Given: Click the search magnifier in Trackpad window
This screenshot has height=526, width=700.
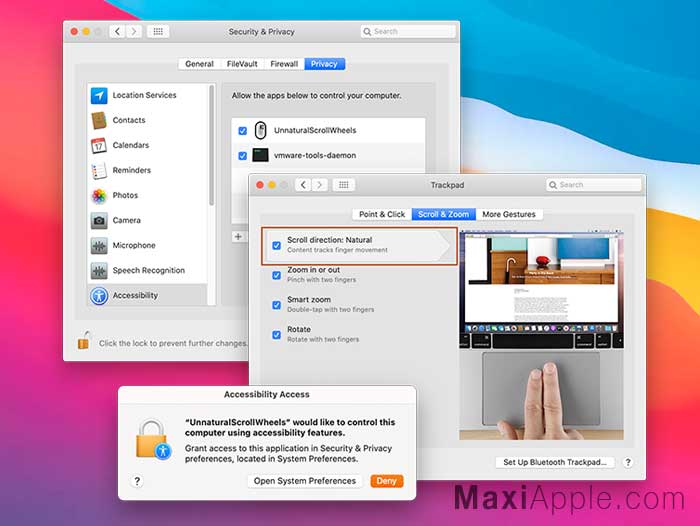Looking at the screenshot, I should (553, 185).
